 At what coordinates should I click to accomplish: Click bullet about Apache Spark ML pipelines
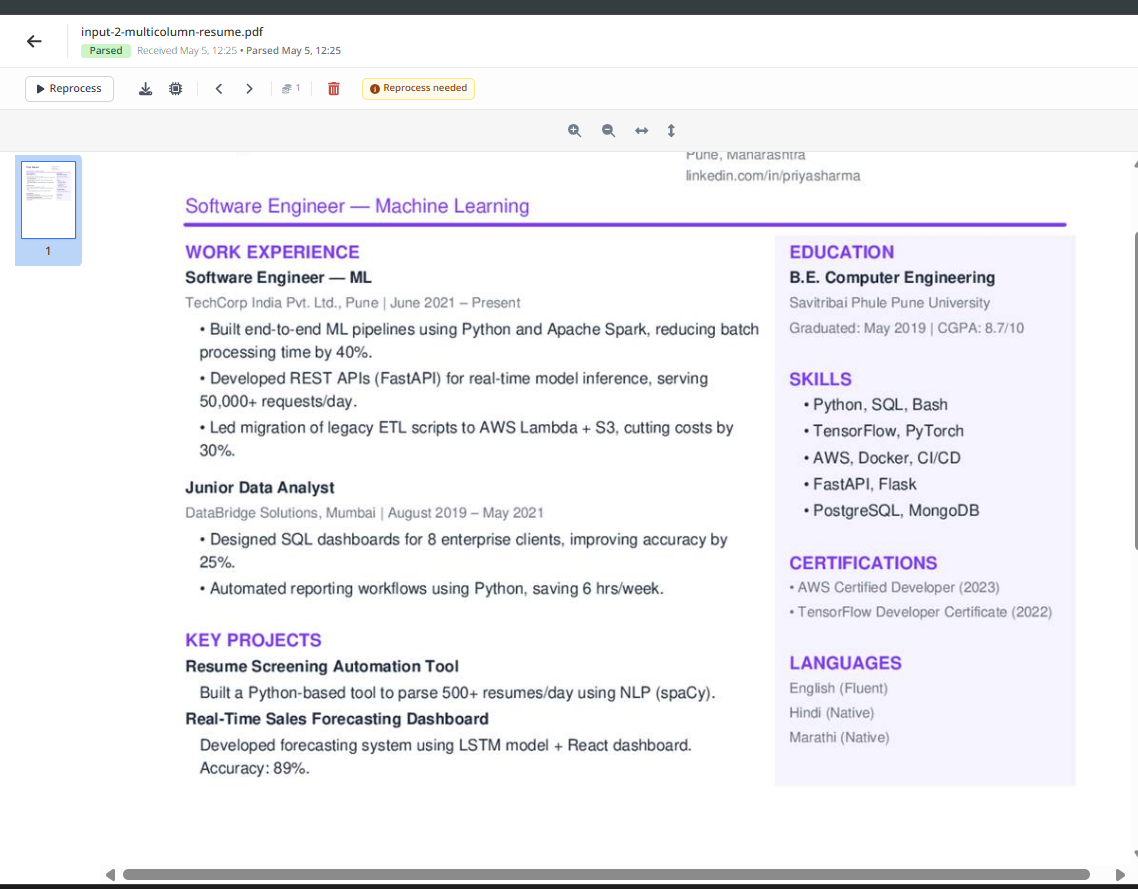coord(479,340)
